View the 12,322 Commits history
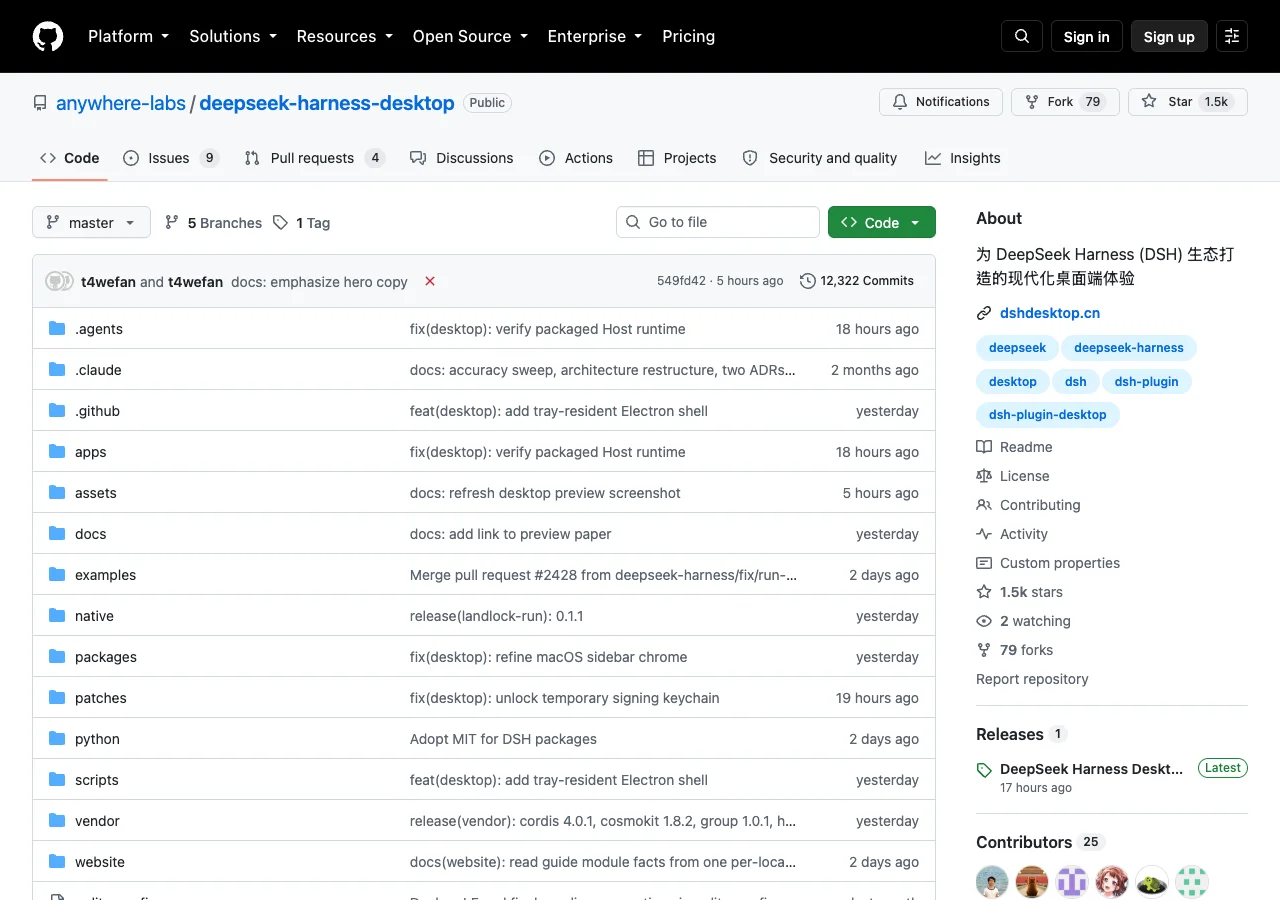Screen dimensions: 1280x900 (x=857, y=281)
